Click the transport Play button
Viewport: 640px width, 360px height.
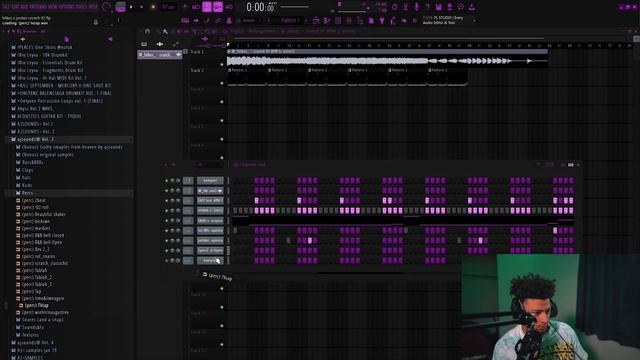pyautogui.click(x=131, y=7)
